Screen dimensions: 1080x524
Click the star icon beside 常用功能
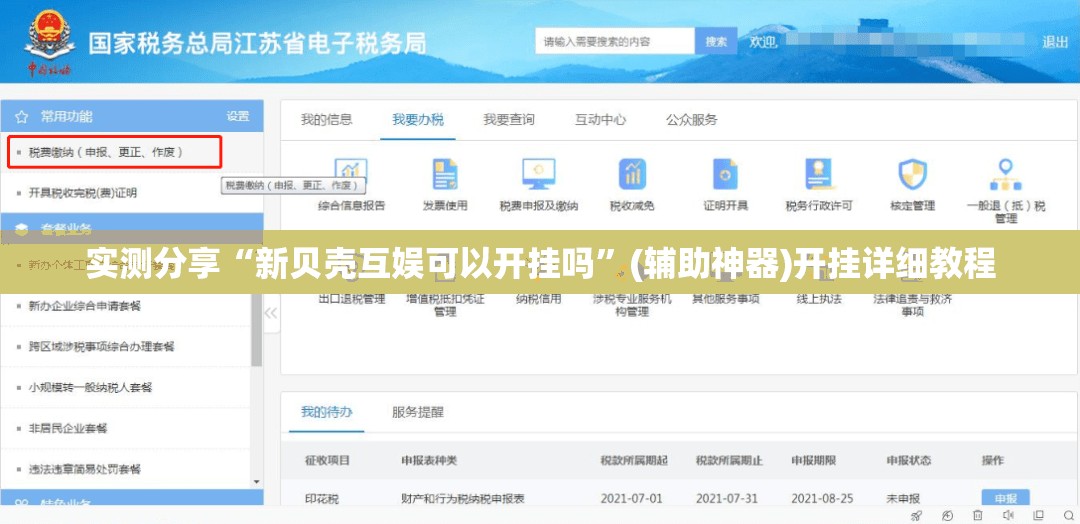[21, 116]
